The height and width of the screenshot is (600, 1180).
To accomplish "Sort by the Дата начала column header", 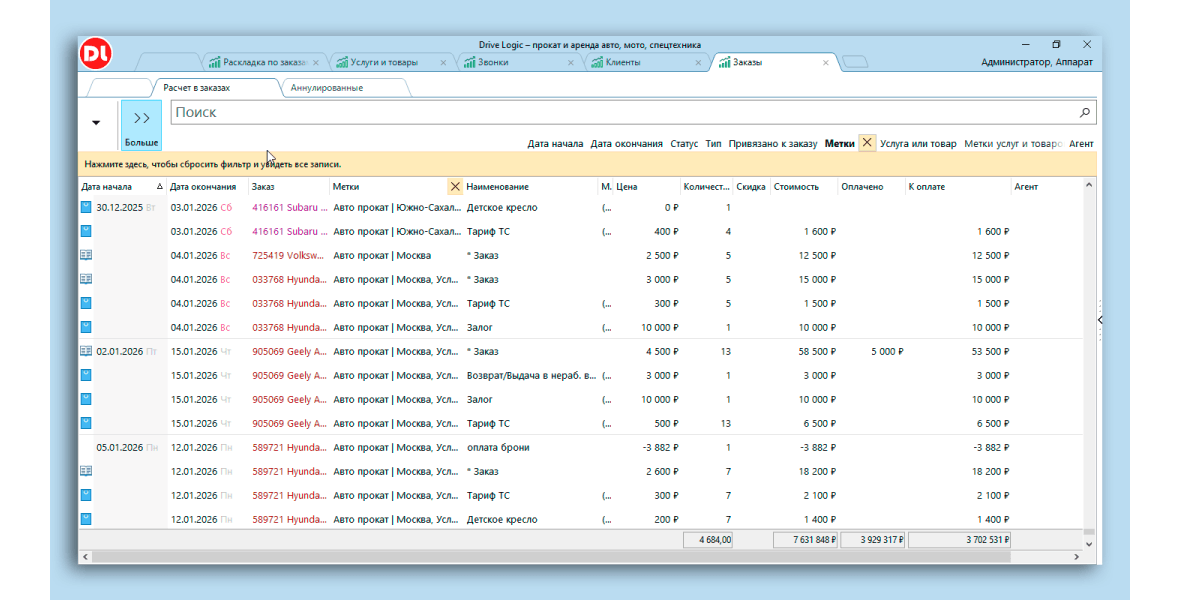I will coord(106,187).
